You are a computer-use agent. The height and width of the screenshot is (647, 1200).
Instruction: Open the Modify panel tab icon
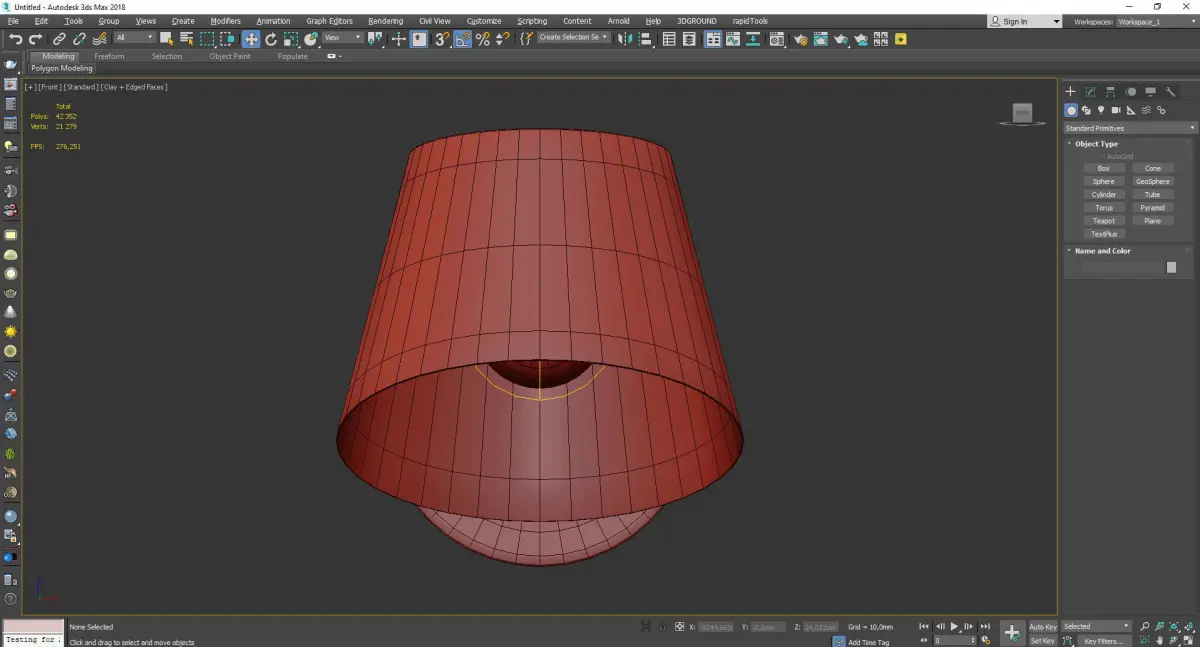(x=1090, y=92)
